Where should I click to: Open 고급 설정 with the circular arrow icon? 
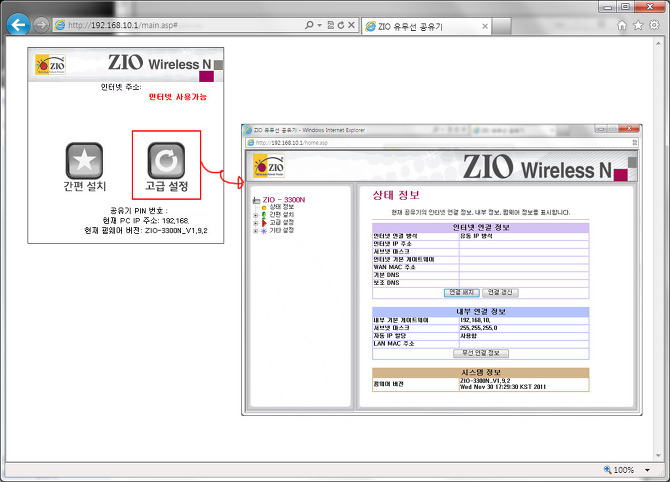(x=166, y=161)
